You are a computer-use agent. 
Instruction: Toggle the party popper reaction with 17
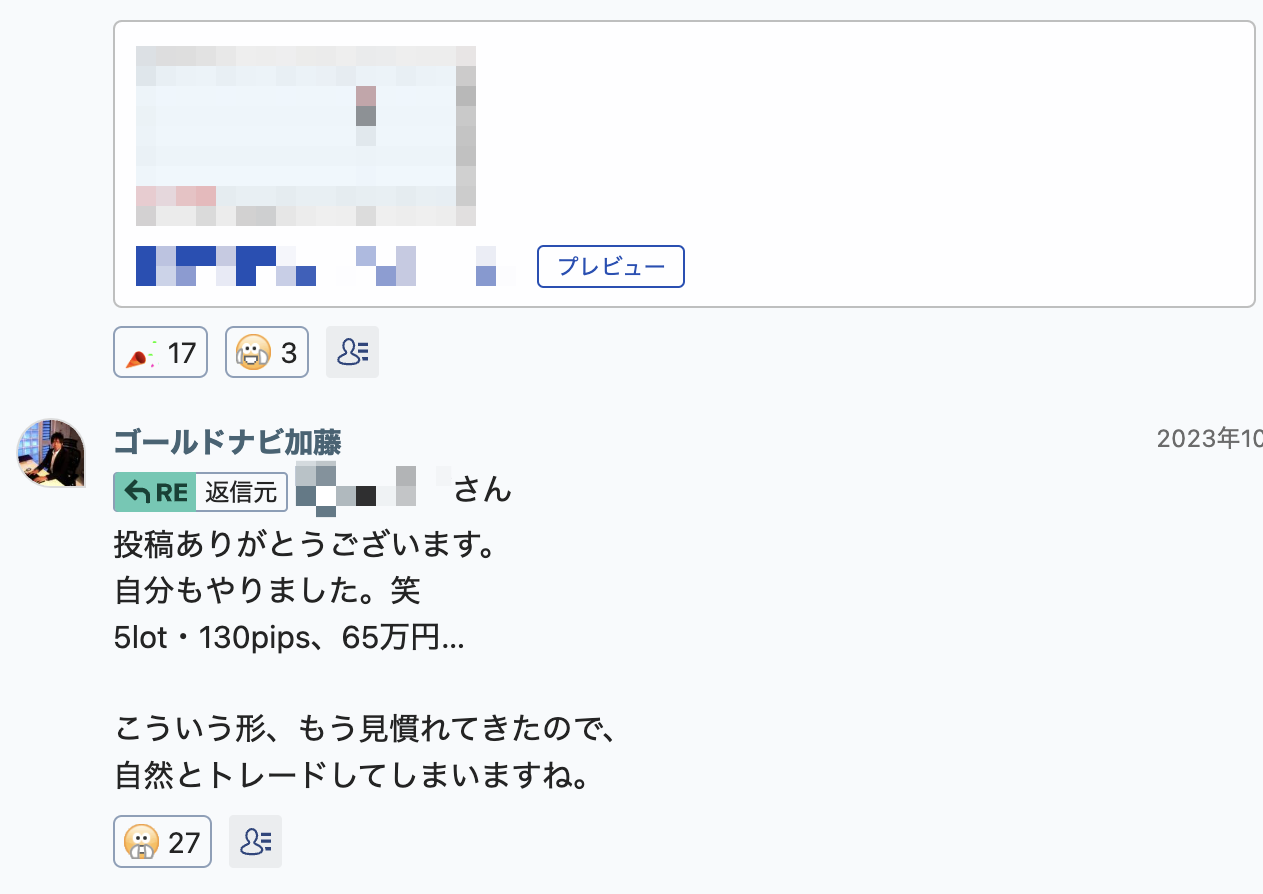(161, 352)
